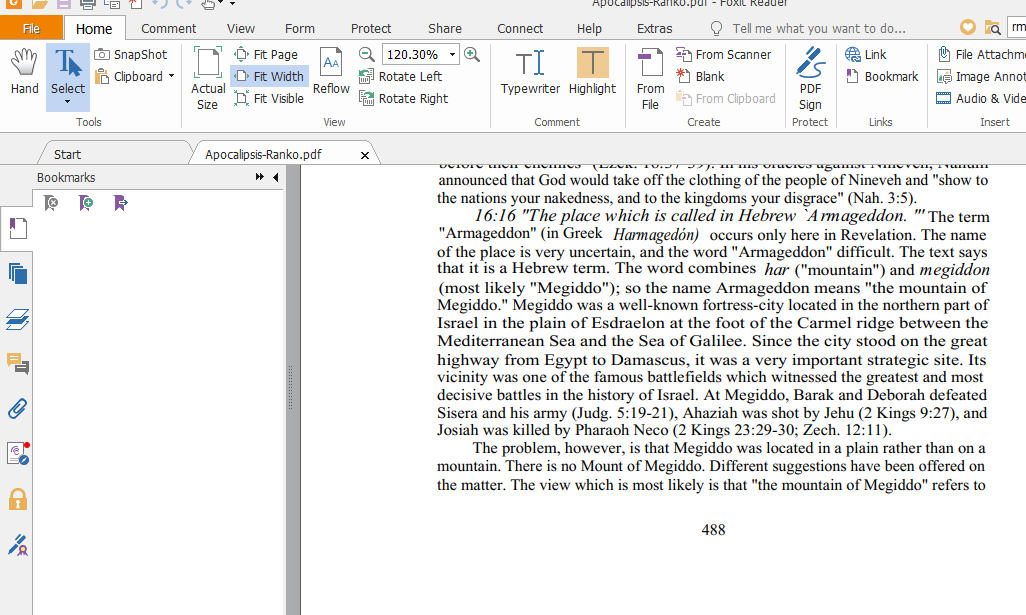Click the zoom out magnifier icon
This screenshot has width=1026, height=615.
(366, 54)
